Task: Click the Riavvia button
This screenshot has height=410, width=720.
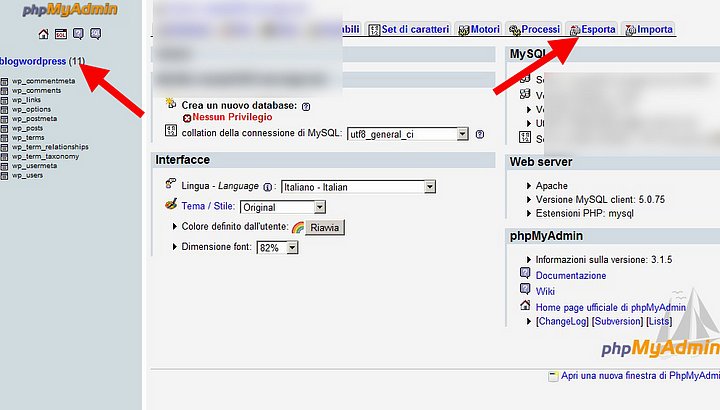Action: tap(325, 228)
